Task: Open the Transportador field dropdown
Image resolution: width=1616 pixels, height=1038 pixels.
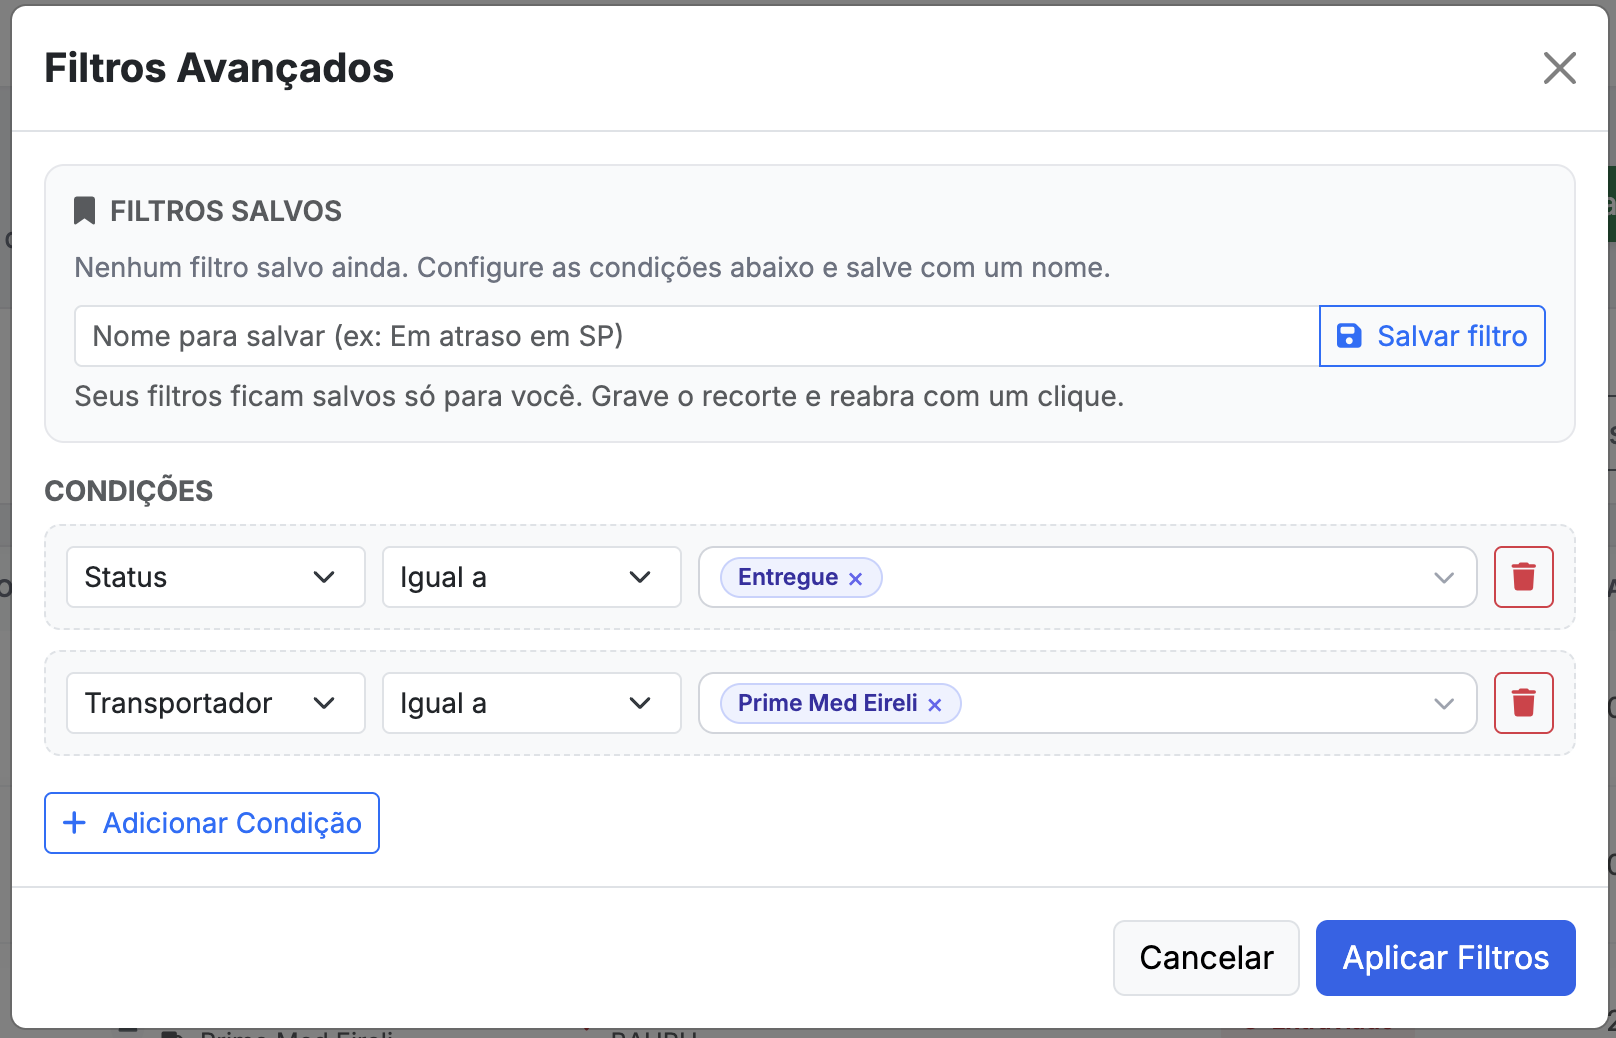Action: click(x=216, y=703)
